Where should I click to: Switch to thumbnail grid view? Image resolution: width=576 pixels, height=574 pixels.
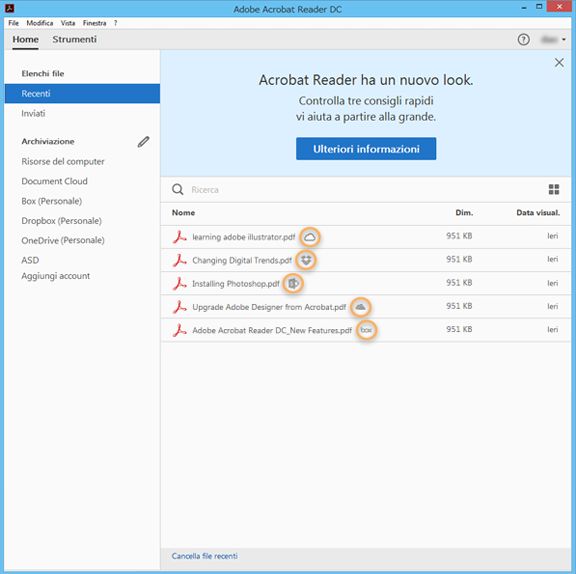tap(554, 189)
